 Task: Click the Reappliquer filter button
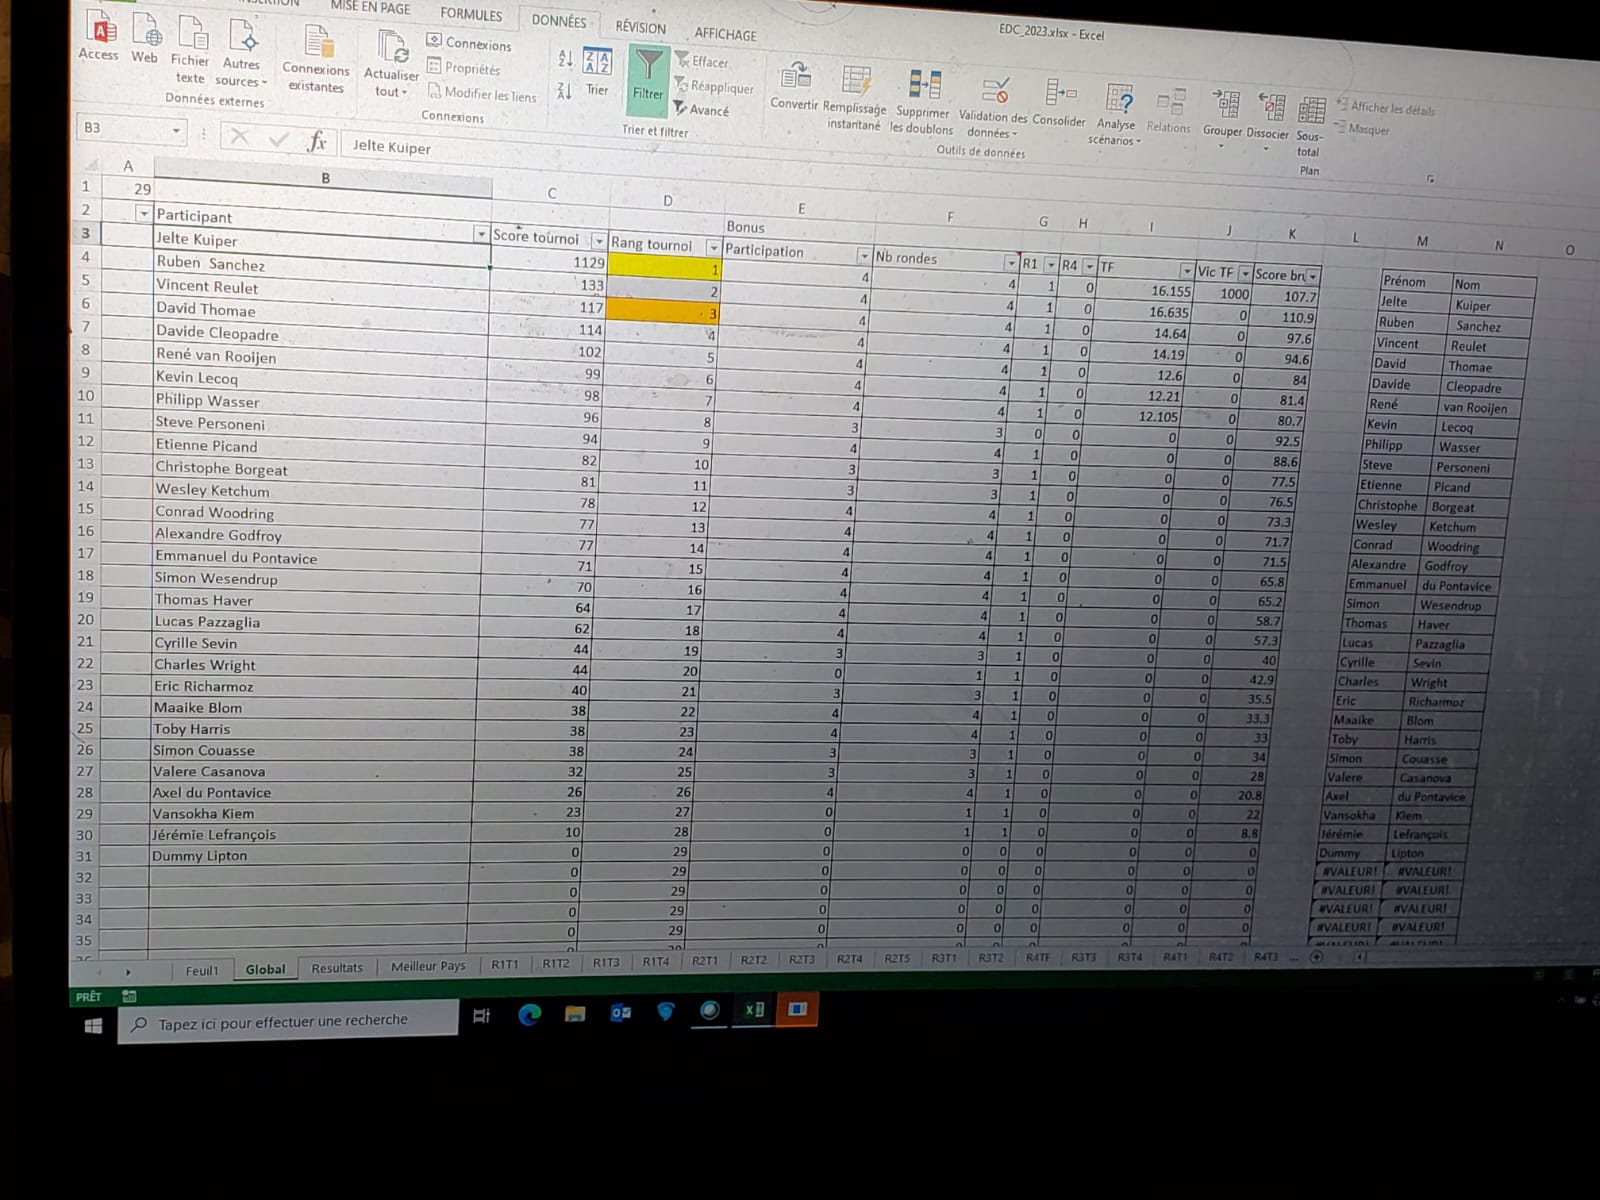click(713, 87)
